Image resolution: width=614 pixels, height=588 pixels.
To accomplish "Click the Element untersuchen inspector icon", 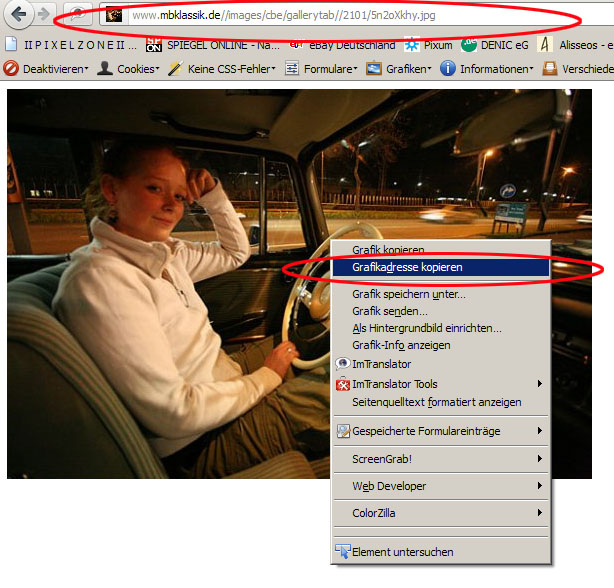I will coord(343,552).
